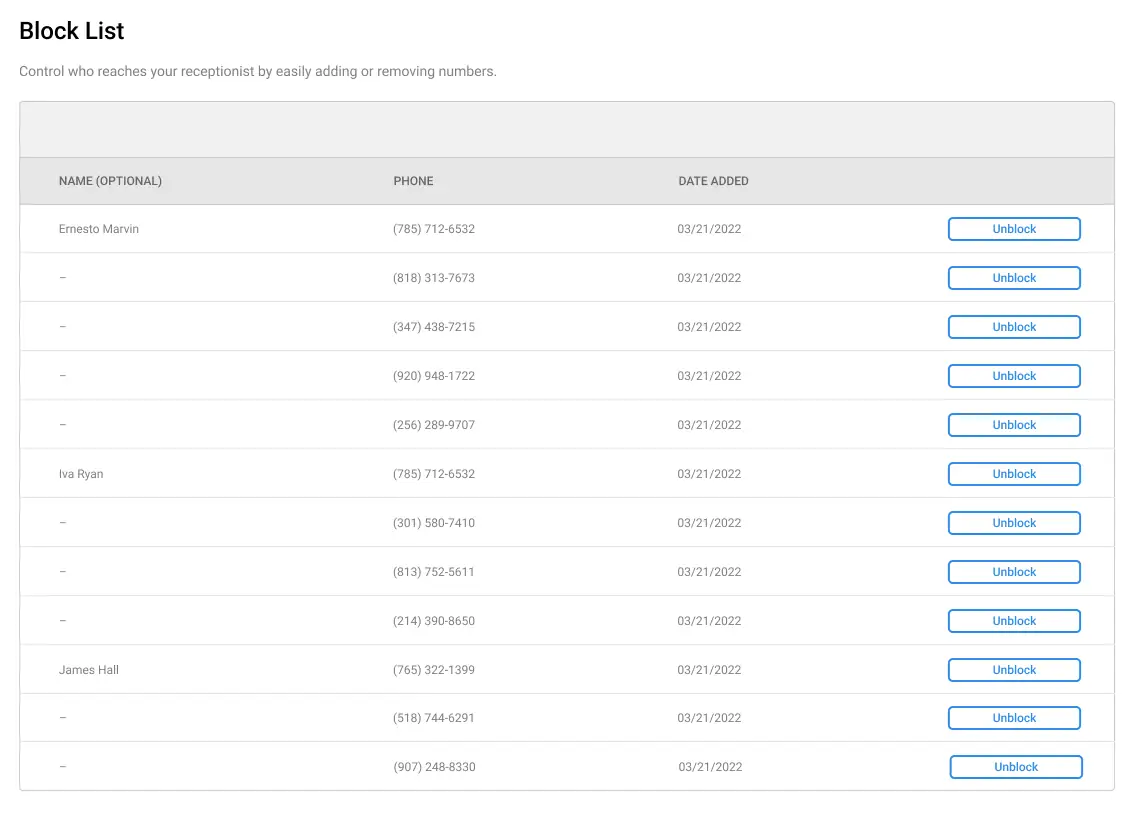Select the name James Hall
Image resolution: width=1134 pixels, height=820 pixels.
89,670
